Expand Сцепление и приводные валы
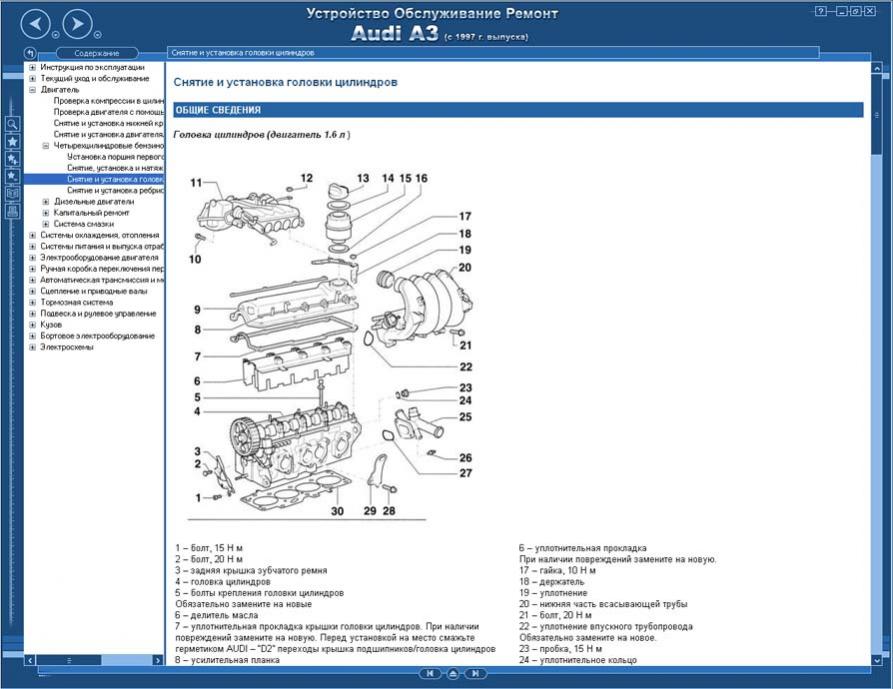Viewport: 893px width, 689px height. [32, 291]
